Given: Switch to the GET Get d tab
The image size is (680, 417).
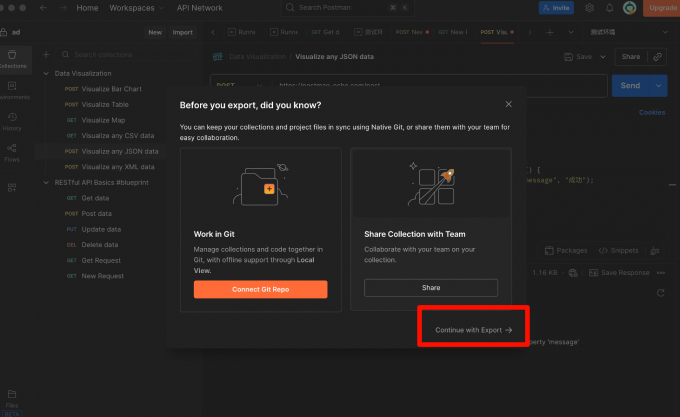Looking at the screenshot, I should click(x=325, y=32).
